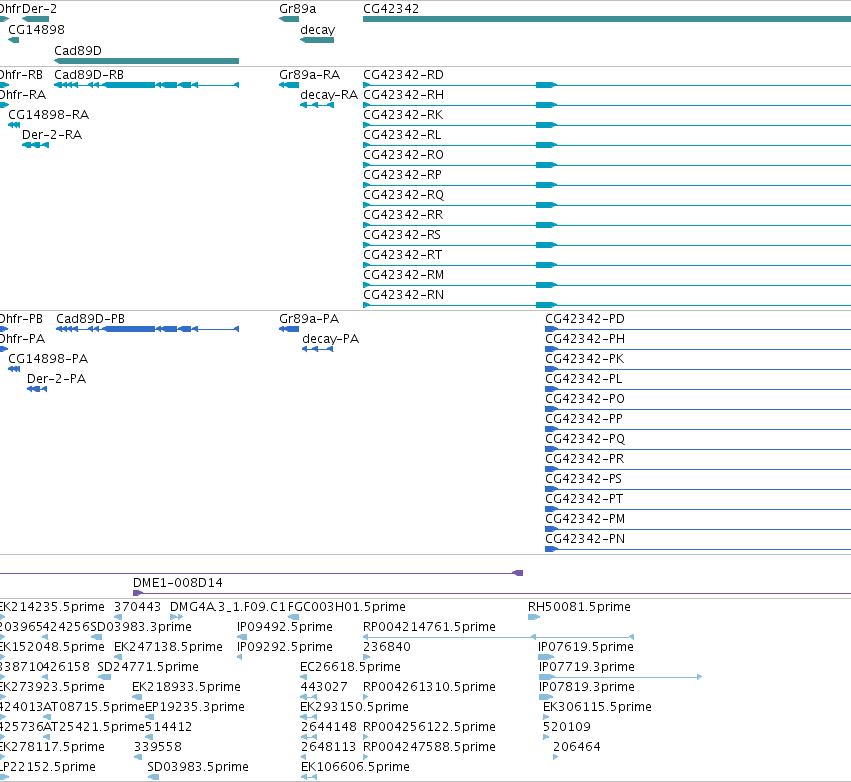Viewport: 851px width, 782px height.
Task: Select transcript CG42342-RK
Action: pos(403,115)
